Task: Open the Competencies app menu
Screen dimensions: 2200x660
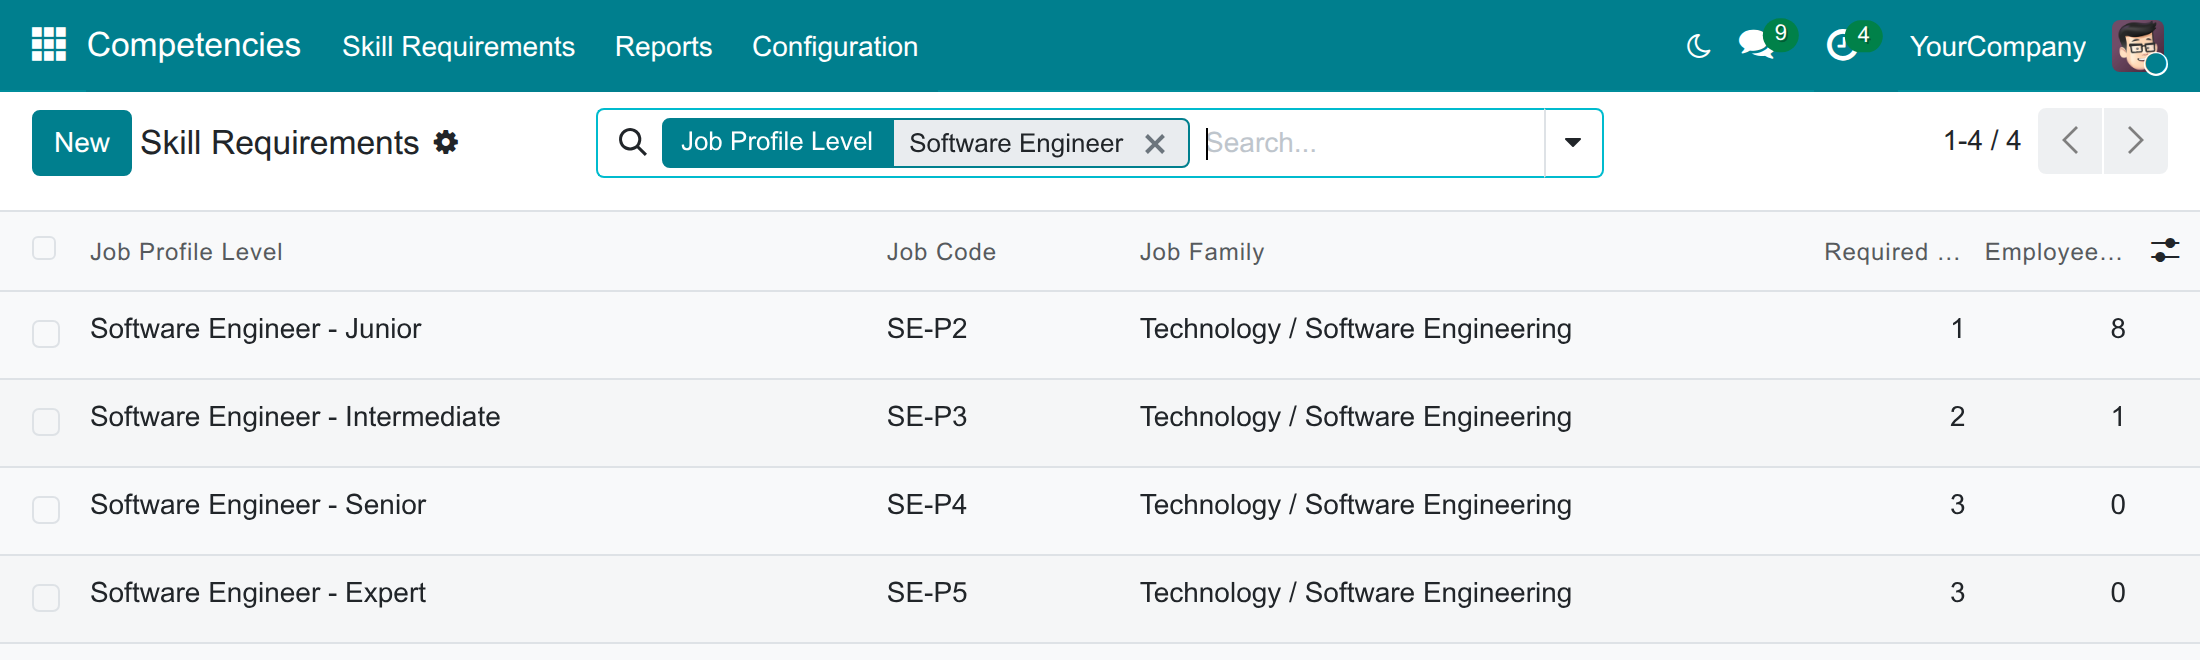Action: (194, 45)
